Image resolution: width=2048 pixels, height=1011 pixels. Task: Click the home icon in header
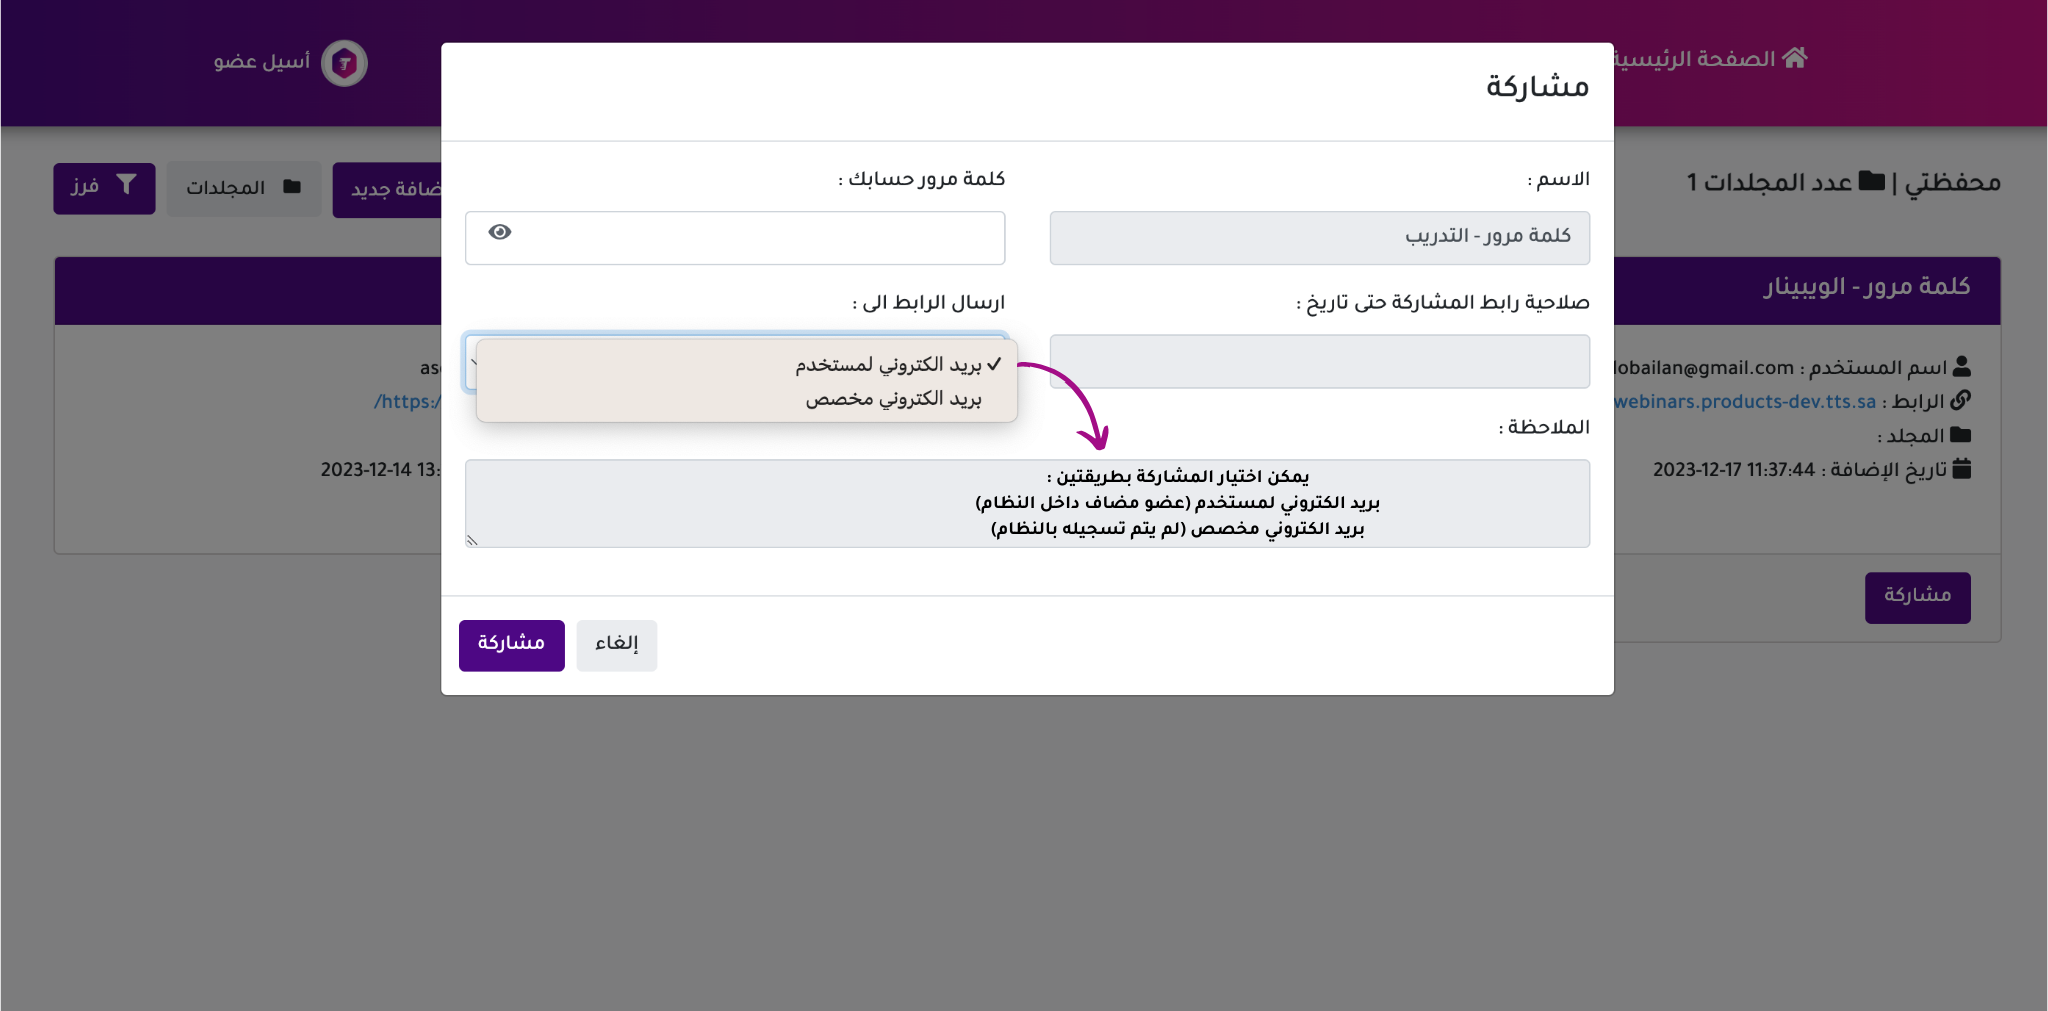tap(1795, 58)
